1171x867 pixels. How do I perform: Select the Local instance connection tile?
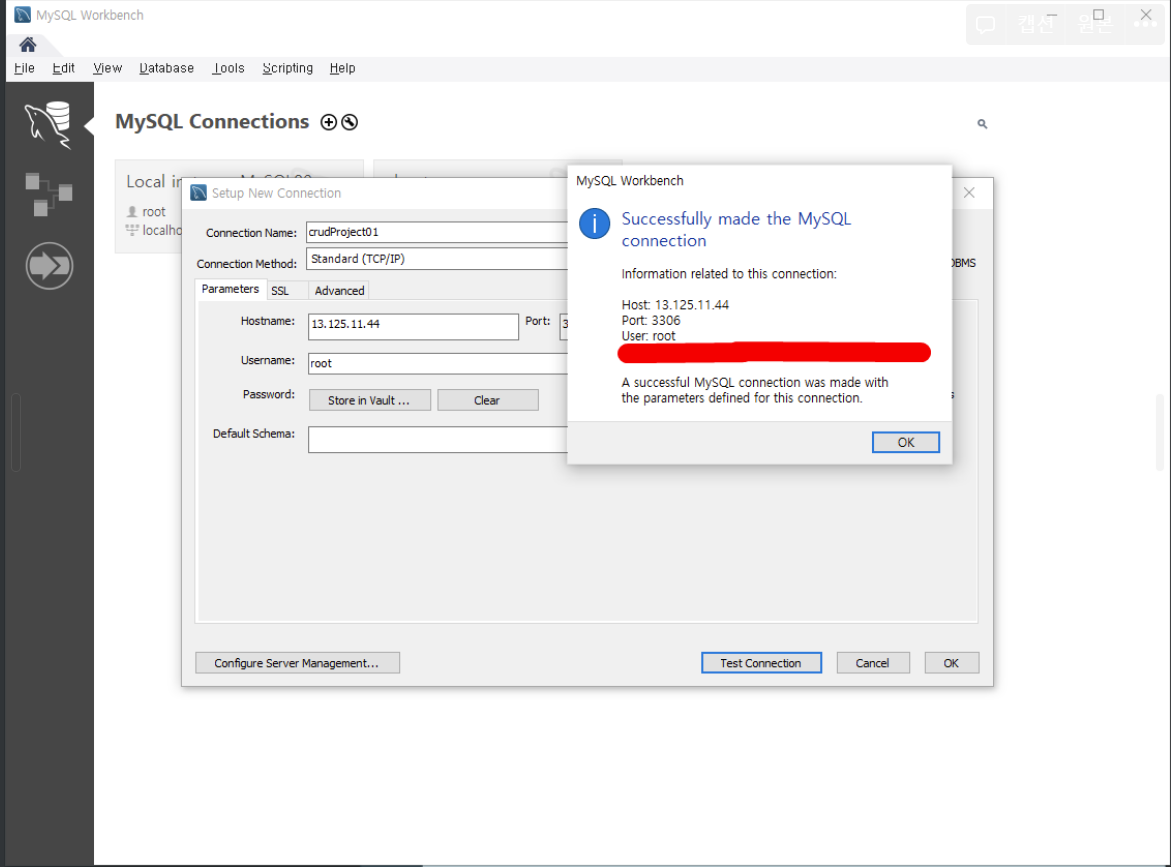[x=149, y=207]
